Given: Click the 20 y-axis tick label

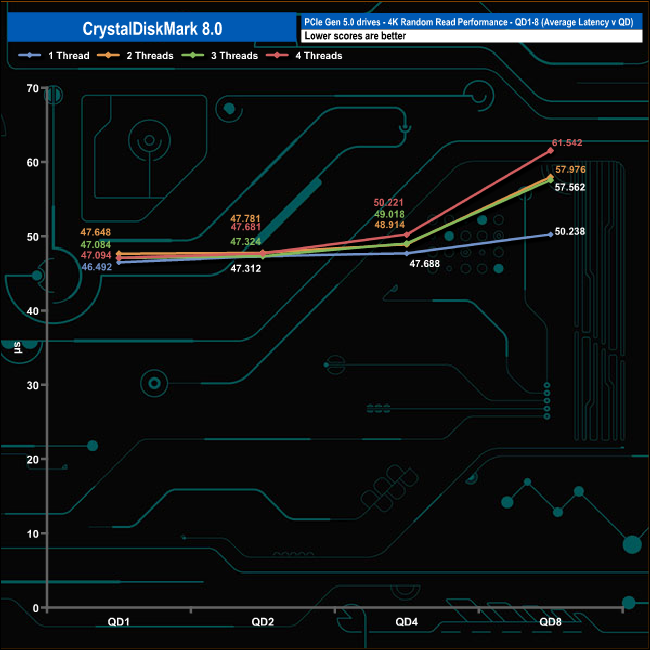Looking at the screenshot, I should [32, 459].
